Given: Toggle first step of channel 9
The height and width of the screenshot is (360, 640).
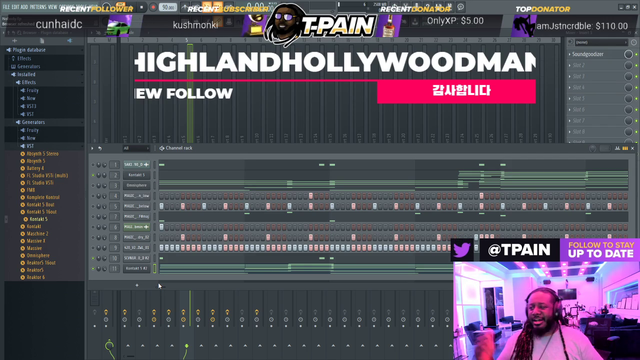Looking at the screenshot, I should coord(162,248).
